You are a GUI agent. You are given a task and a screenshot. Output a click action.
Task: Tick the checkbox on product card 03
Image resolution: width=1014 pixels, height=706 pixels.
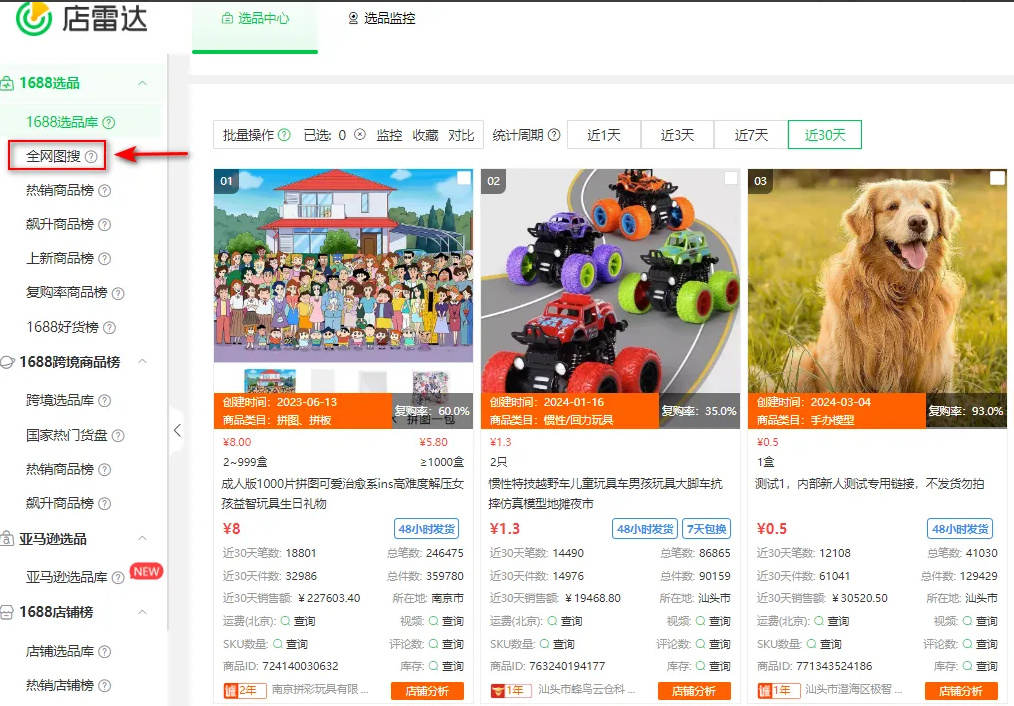coord(998,178)
